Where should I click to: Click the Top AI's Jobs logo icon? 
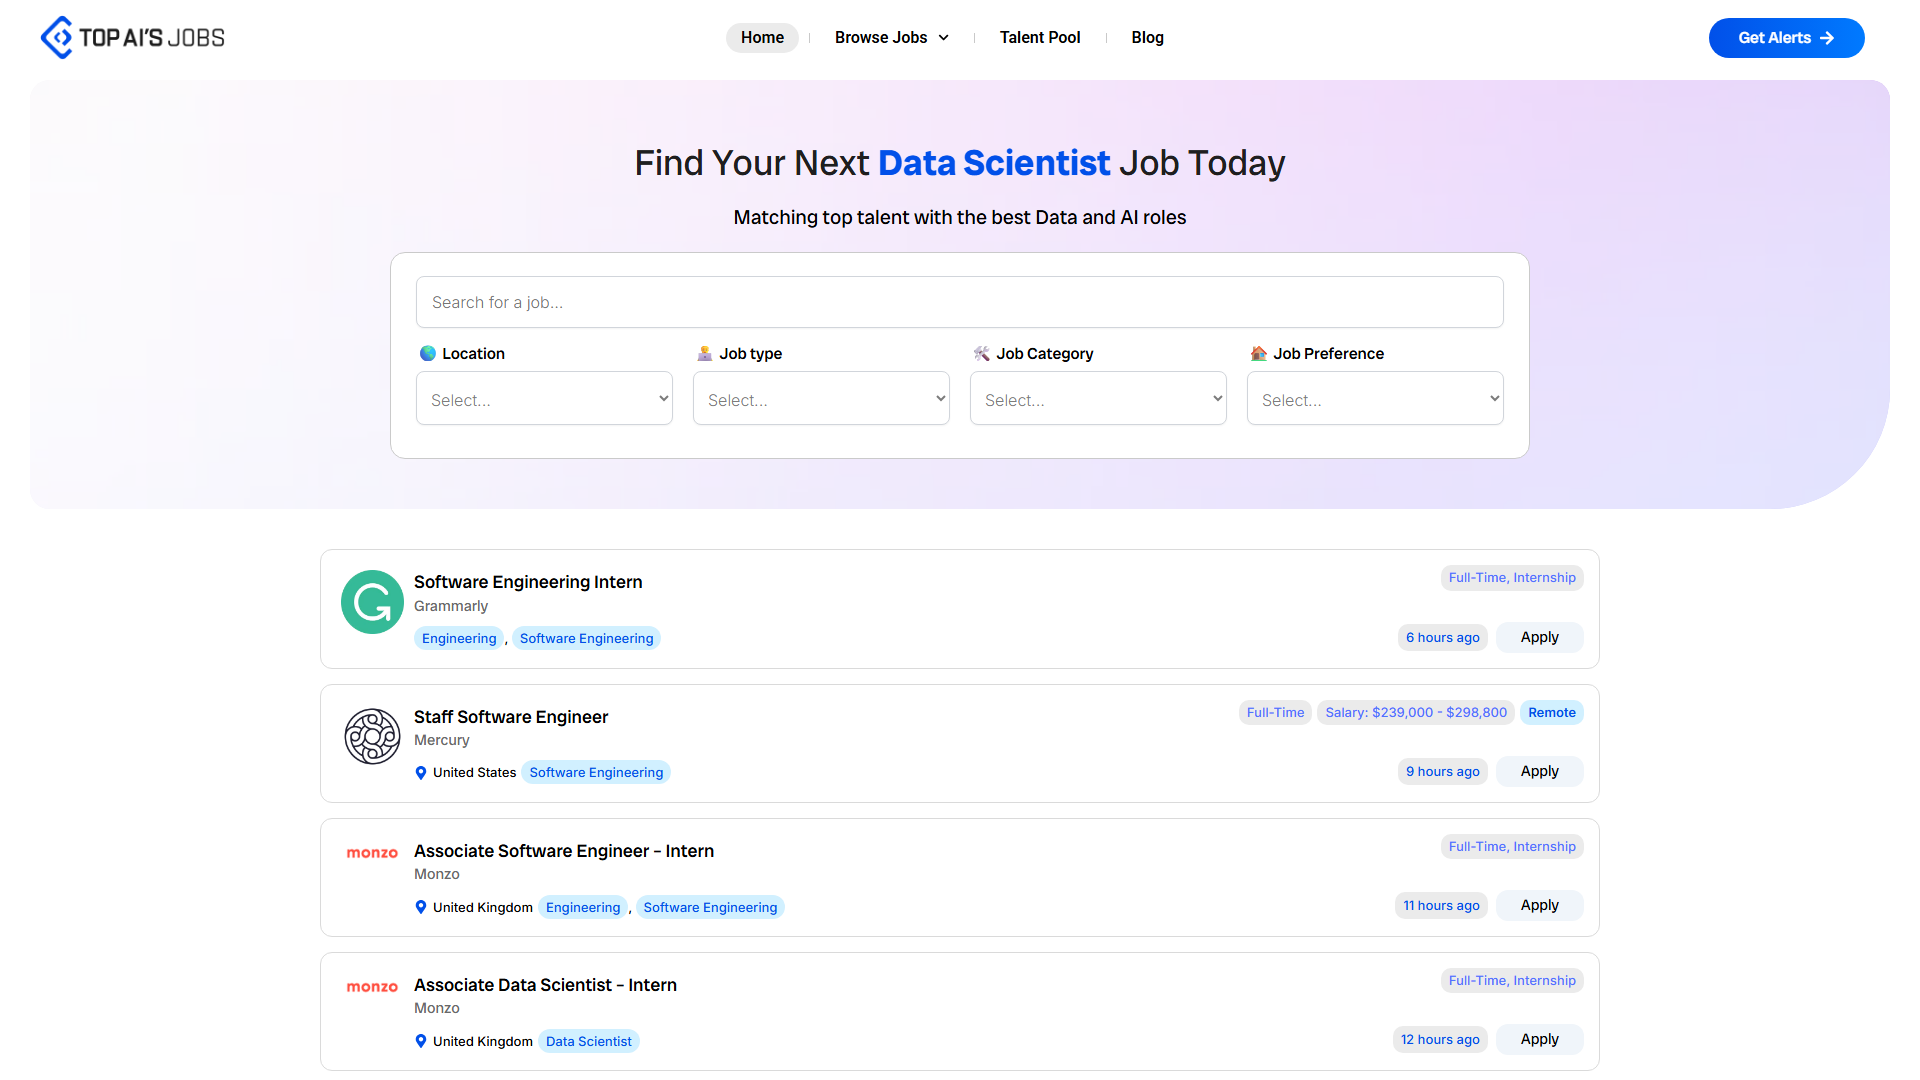click(59, 37)
